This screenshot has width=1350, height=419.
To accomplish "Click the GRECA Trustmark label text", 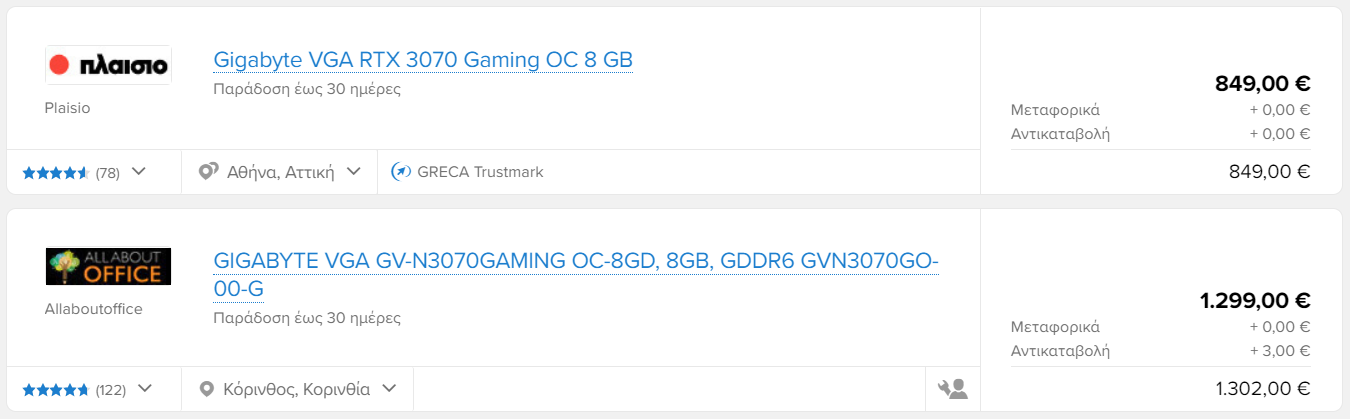I will click(x=480, y=172).
